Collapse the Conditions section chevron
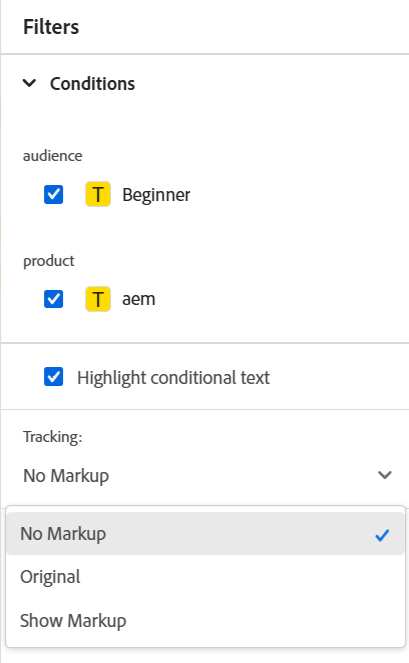Screen dimensions: 409x663 (x=29, y=83)
